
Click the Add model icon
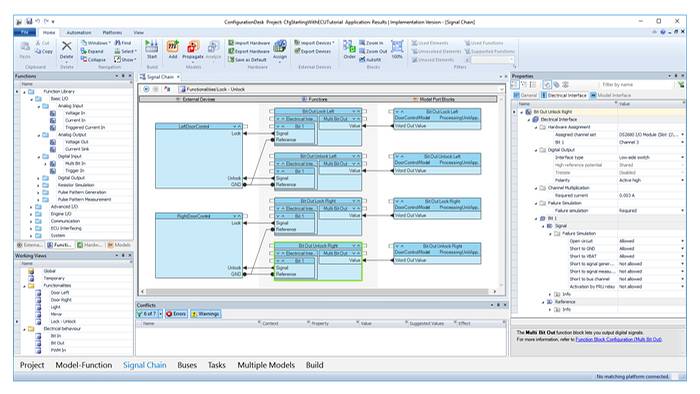click(173, 46)
